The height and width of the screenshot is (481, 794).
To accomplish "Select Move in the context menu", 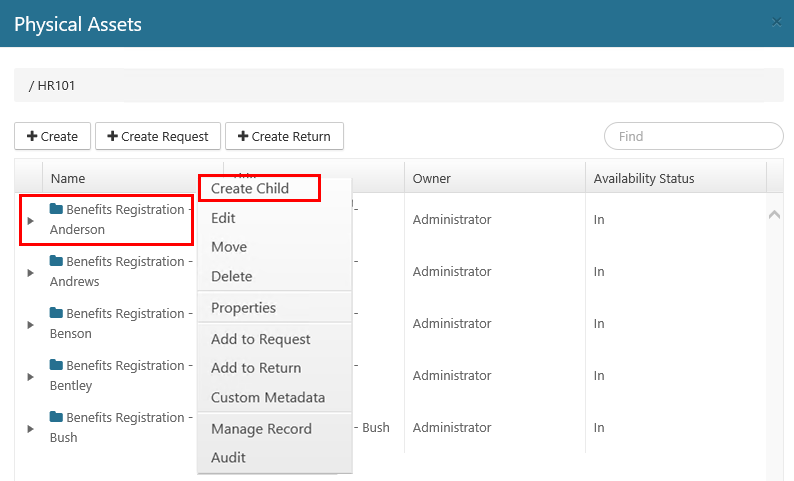I will coord(229,247).
